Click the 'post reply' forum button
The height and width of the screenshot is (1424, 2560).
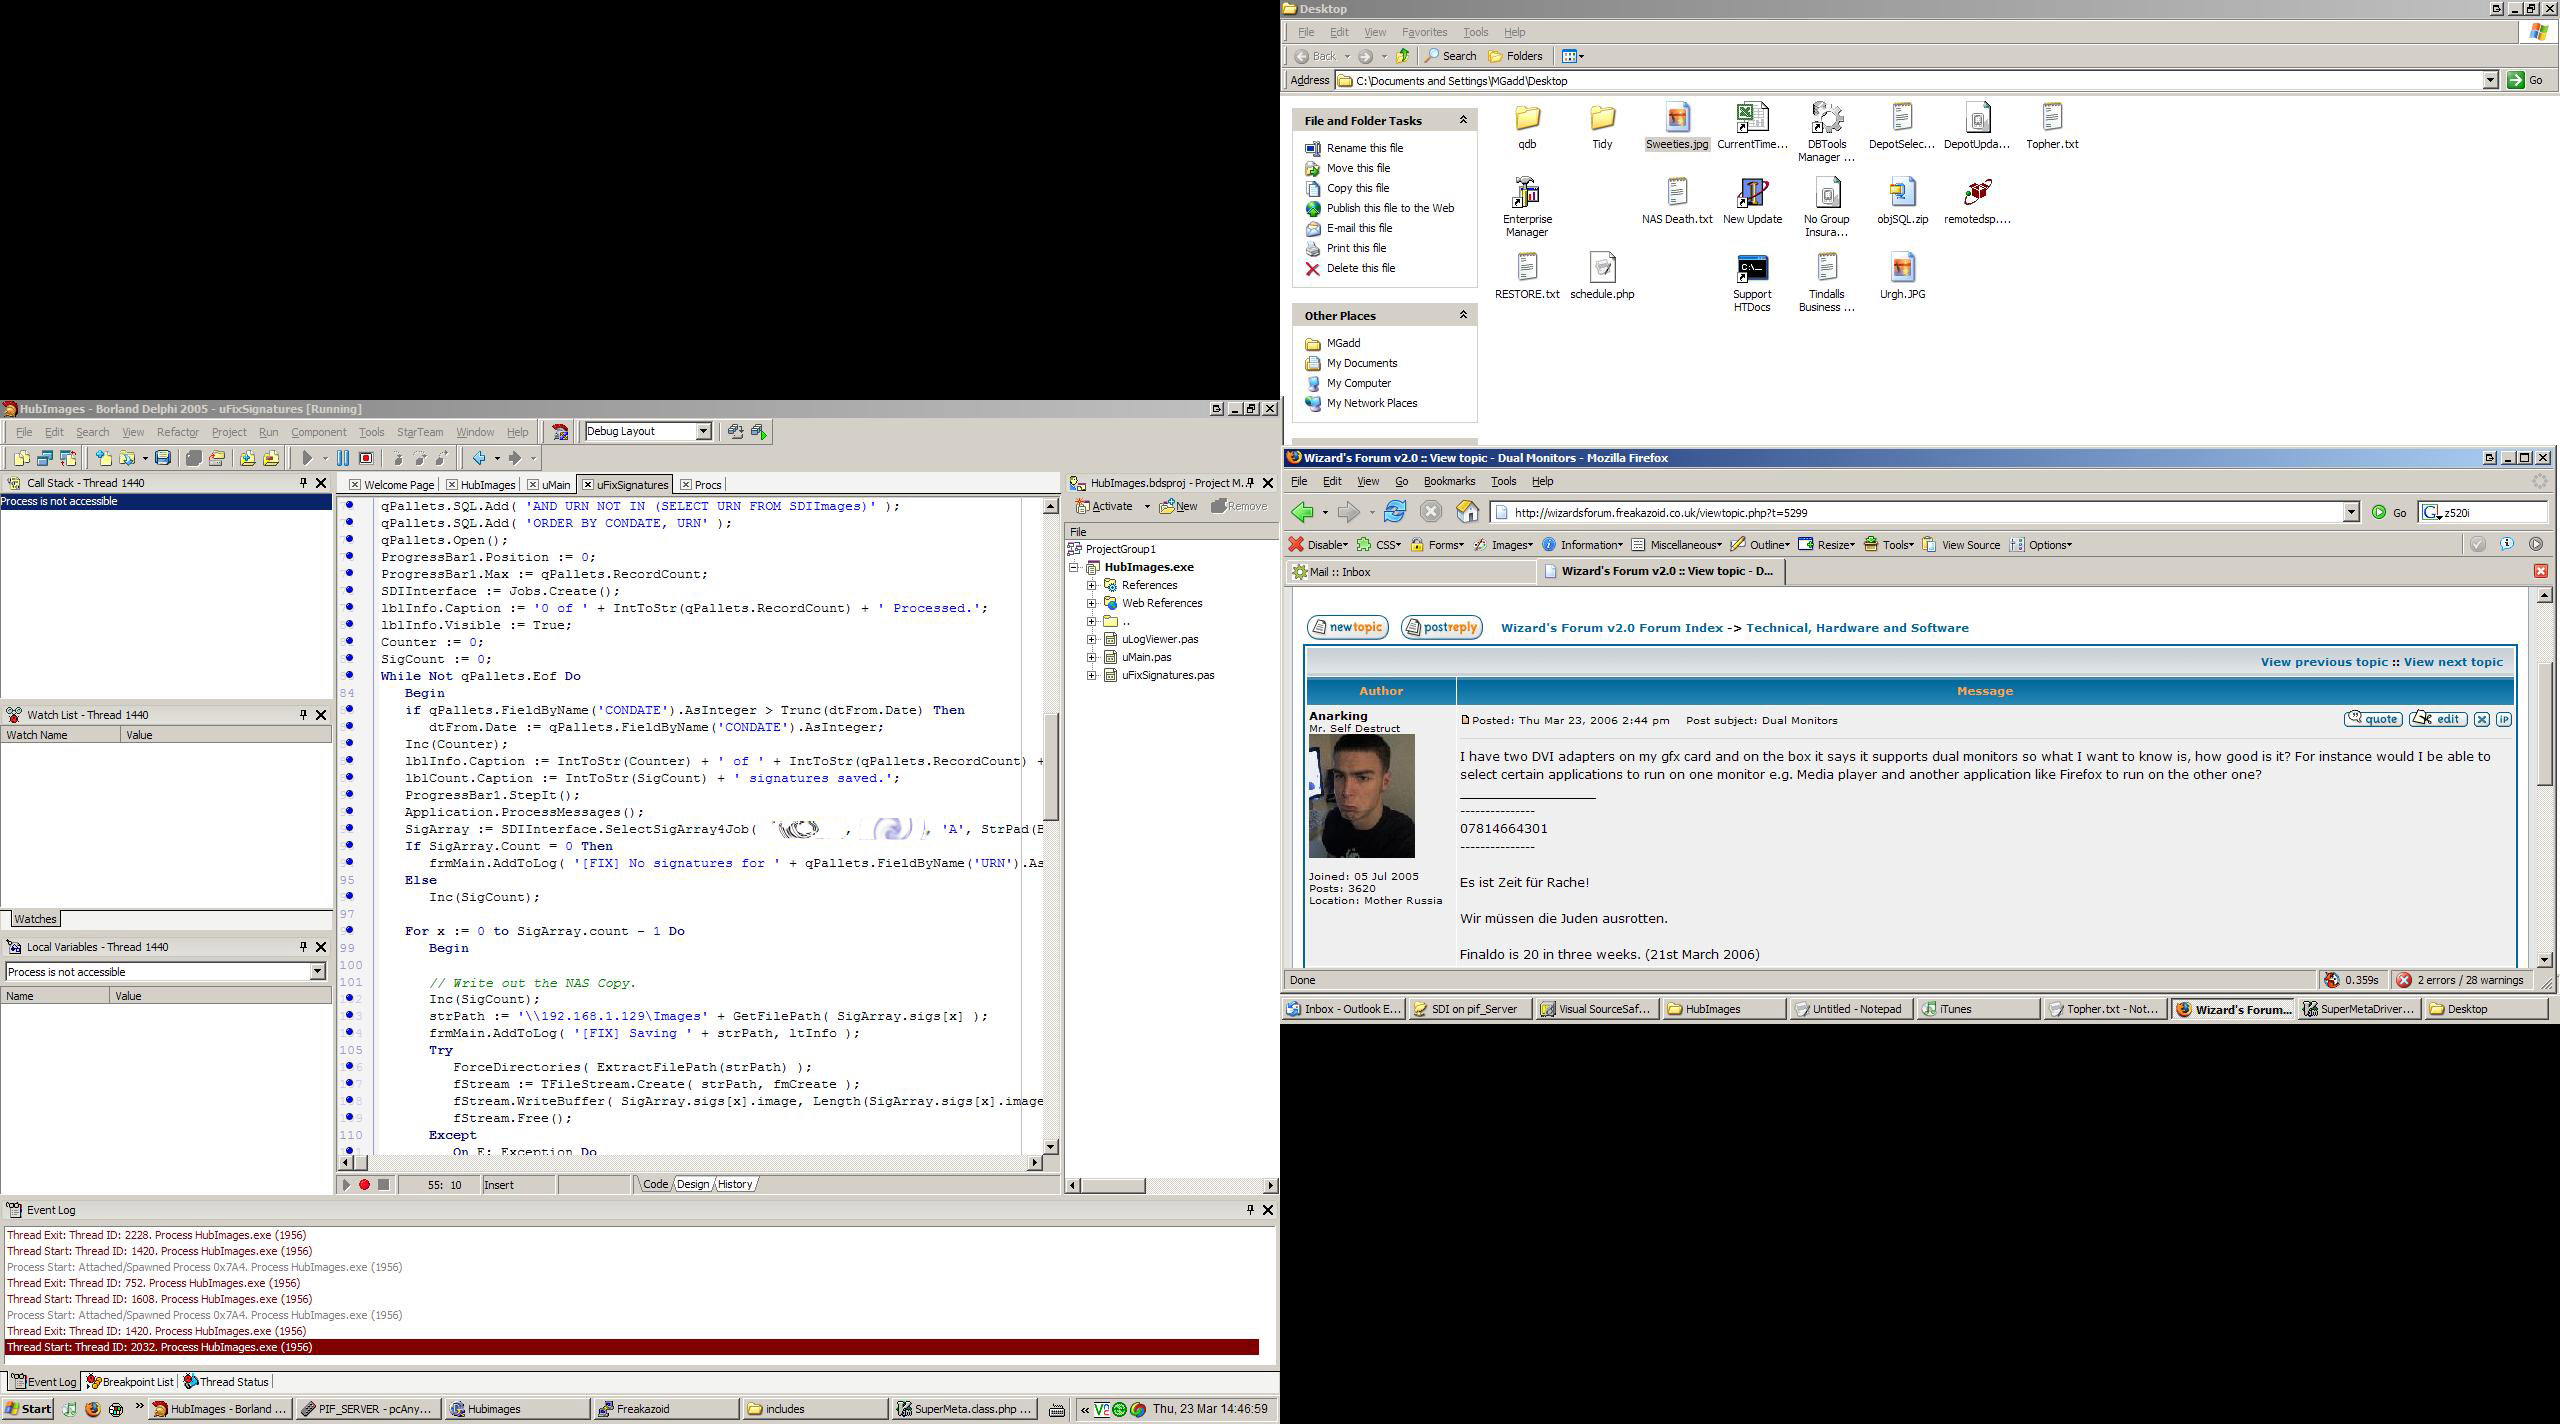coord(1441,627)
